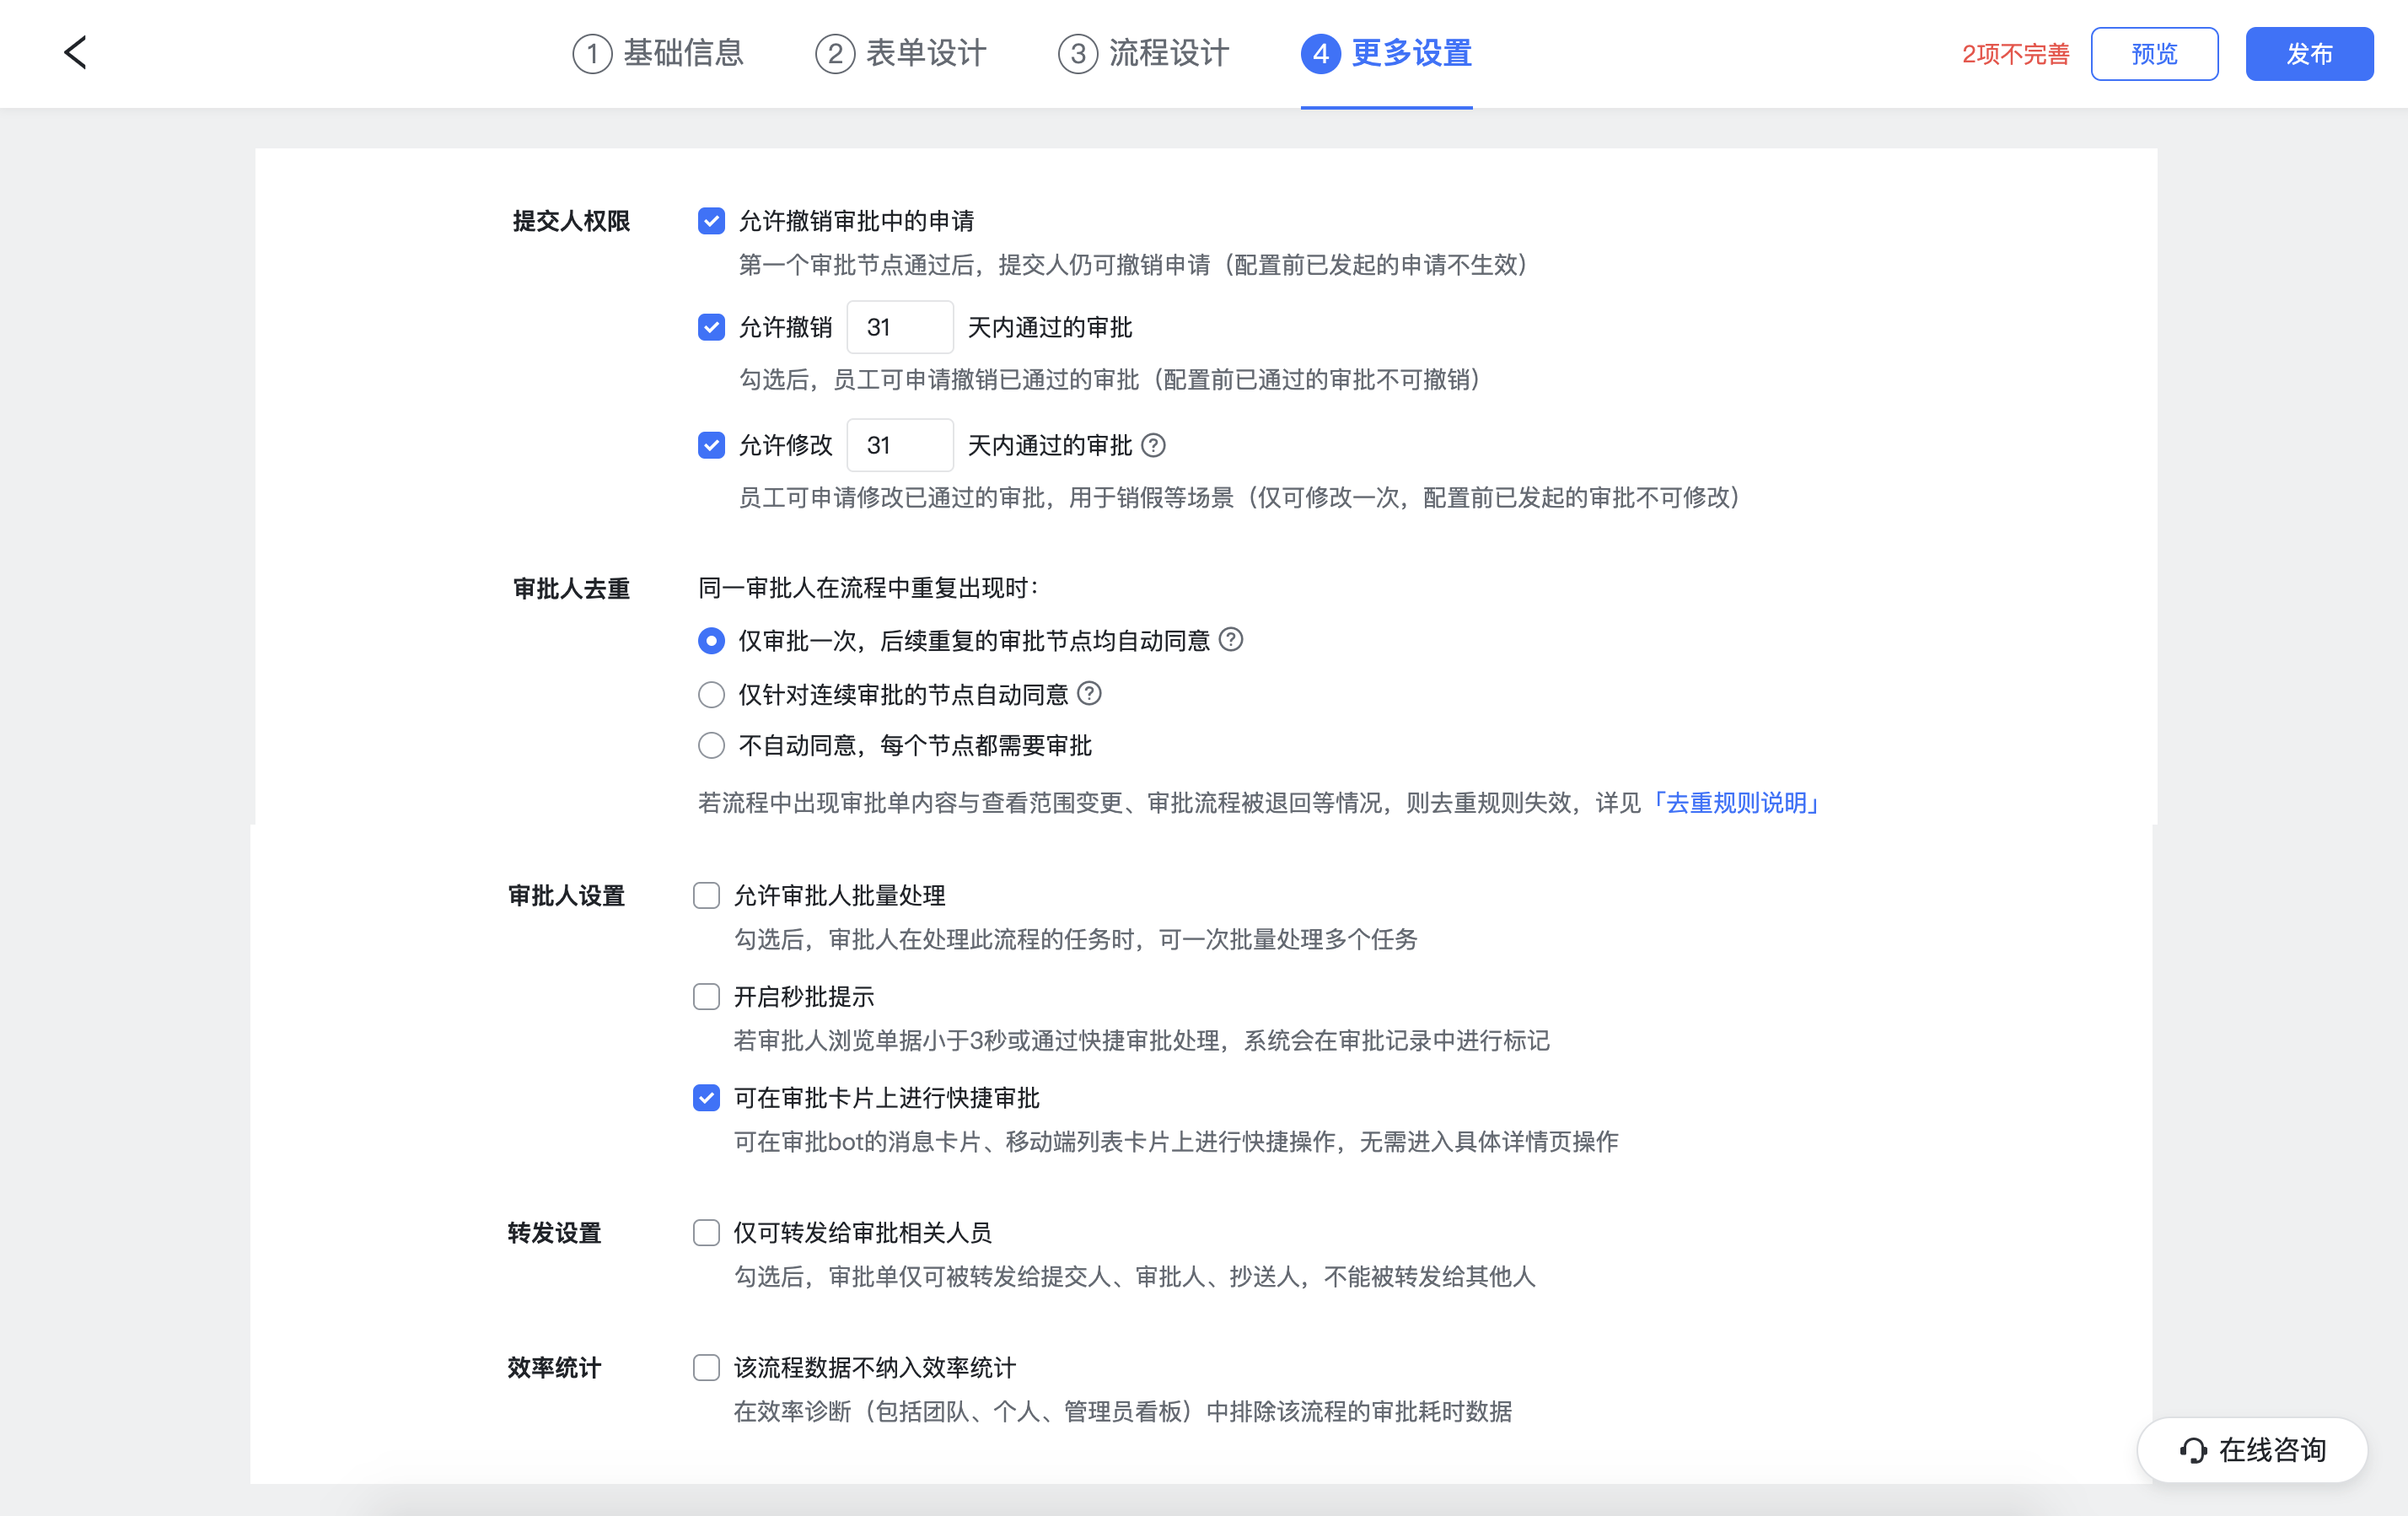Switch to 流程设计 step tab

click(1144, 53)
